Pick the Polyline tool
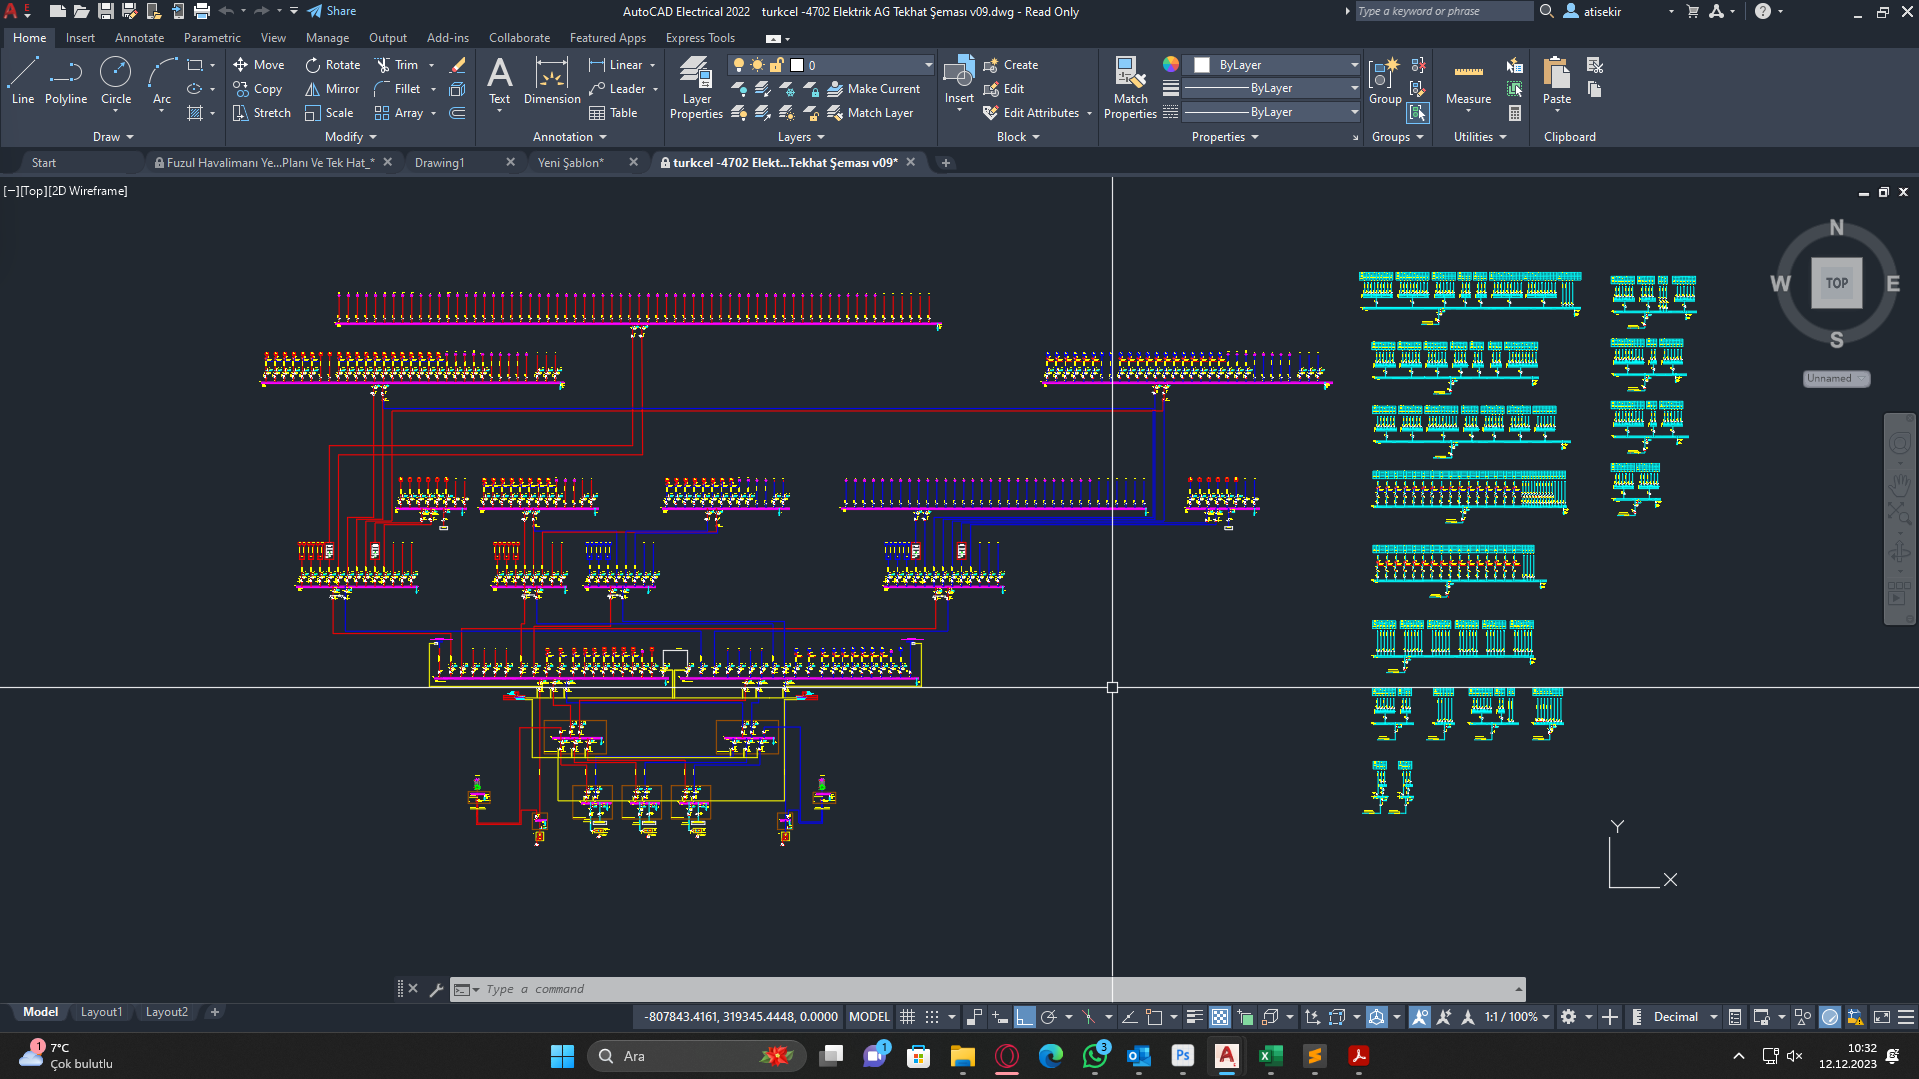 coord(66,80)
